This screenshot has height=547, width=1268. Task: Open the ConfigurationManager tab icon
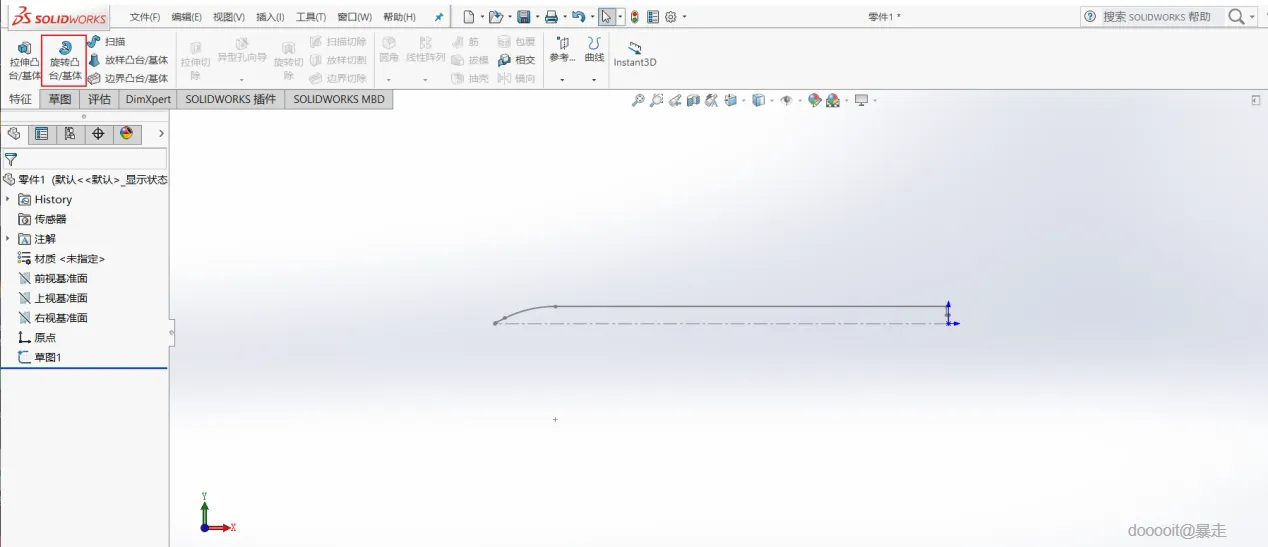69,133
